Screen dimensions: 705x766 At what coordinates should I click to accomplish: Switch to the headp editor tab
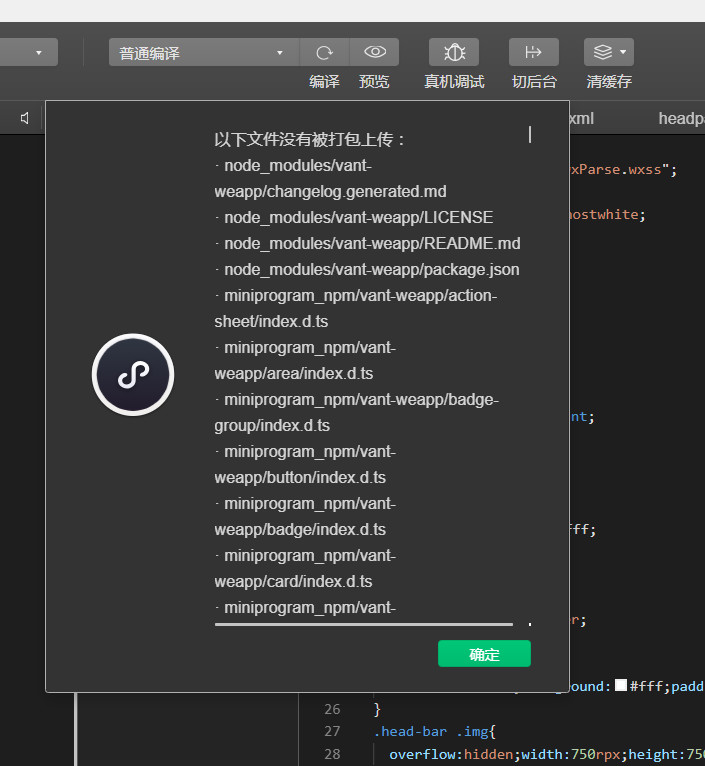(682, 118)
